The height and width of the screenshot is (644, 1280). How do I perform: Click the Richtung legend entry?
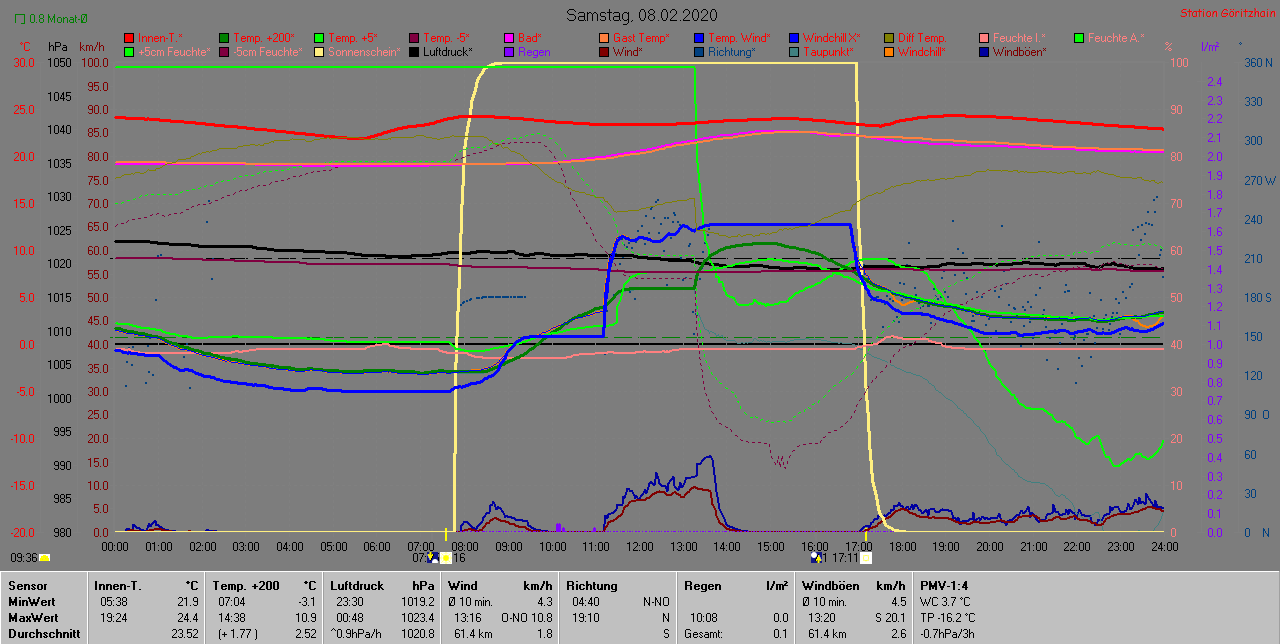coord(725,52)
